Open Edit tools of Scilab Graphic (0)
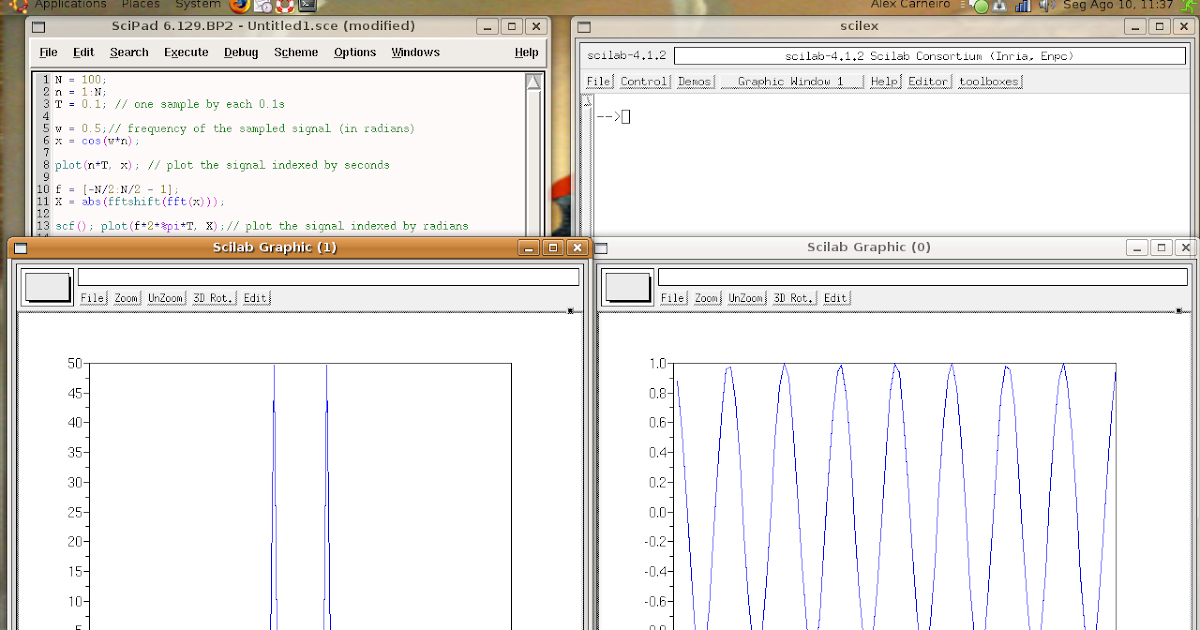The height and width of the screenshot is (630, 1200). coord(835,297)
